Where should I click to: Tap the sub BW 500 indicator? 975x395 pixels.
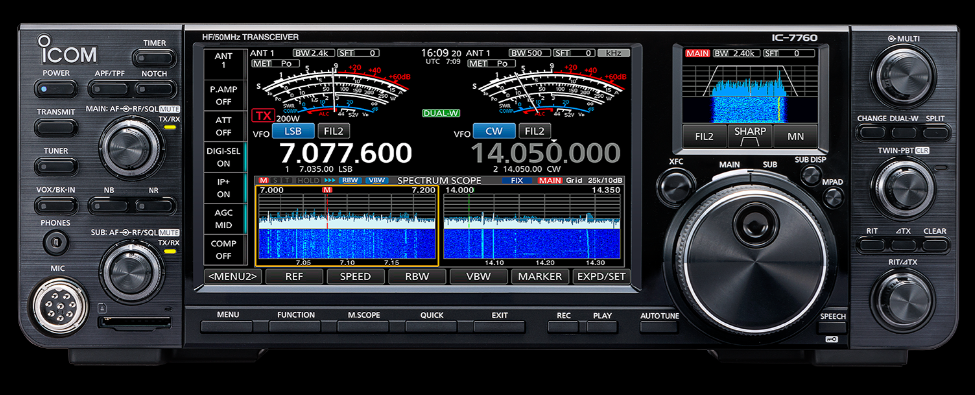[x=529, y=53]
